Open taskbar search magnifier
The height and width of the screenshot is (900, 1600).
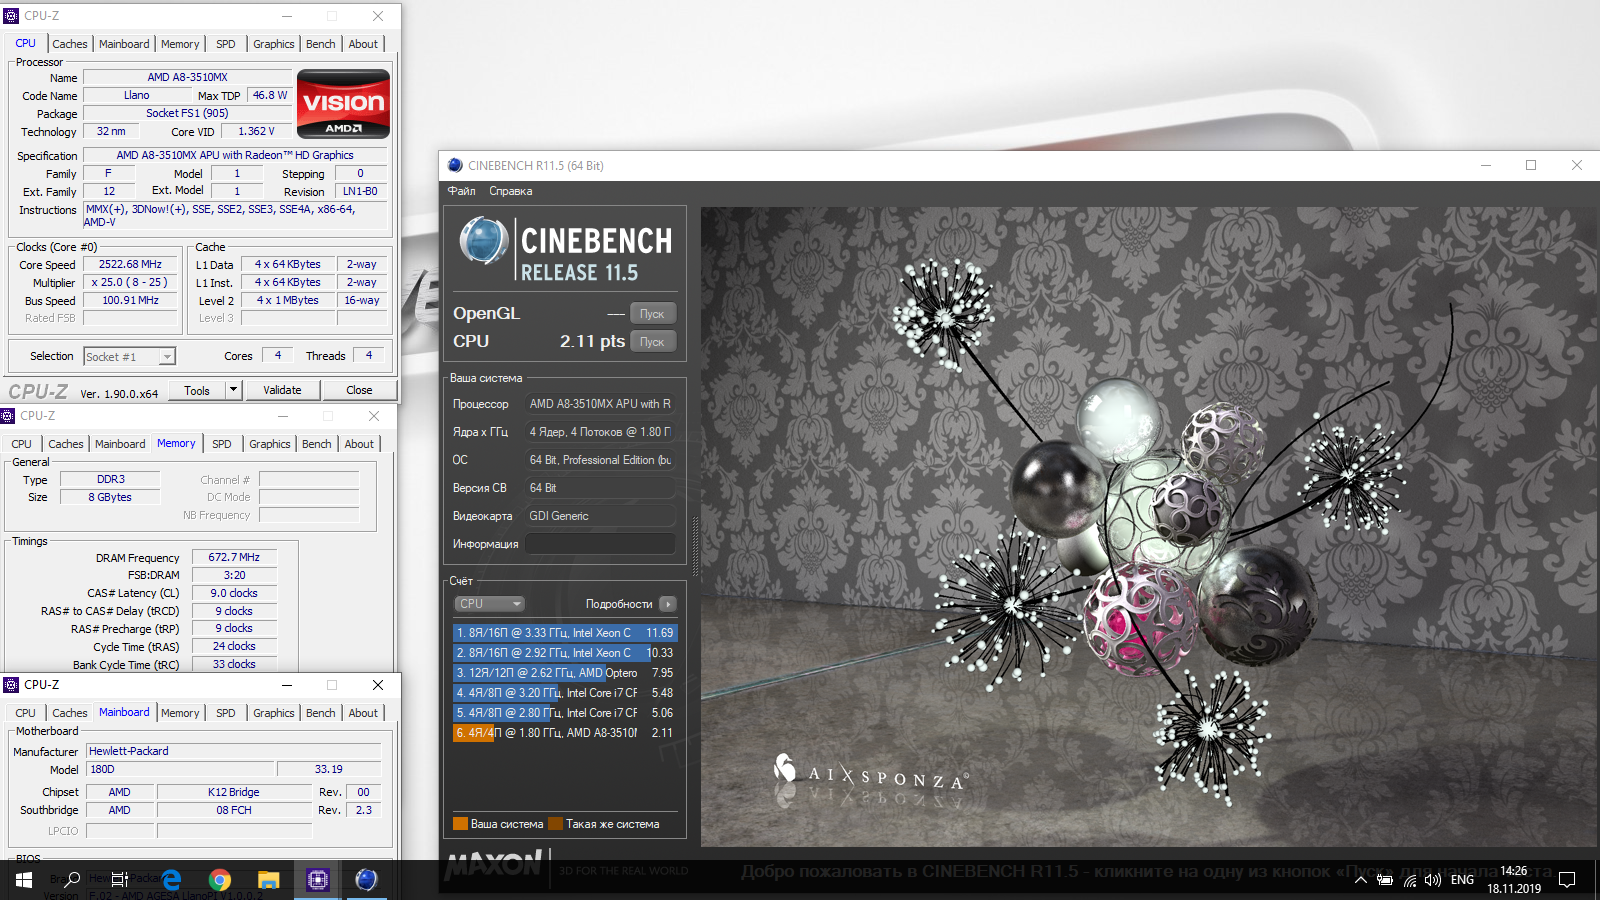pyautogui.click(x=72, y=880)
